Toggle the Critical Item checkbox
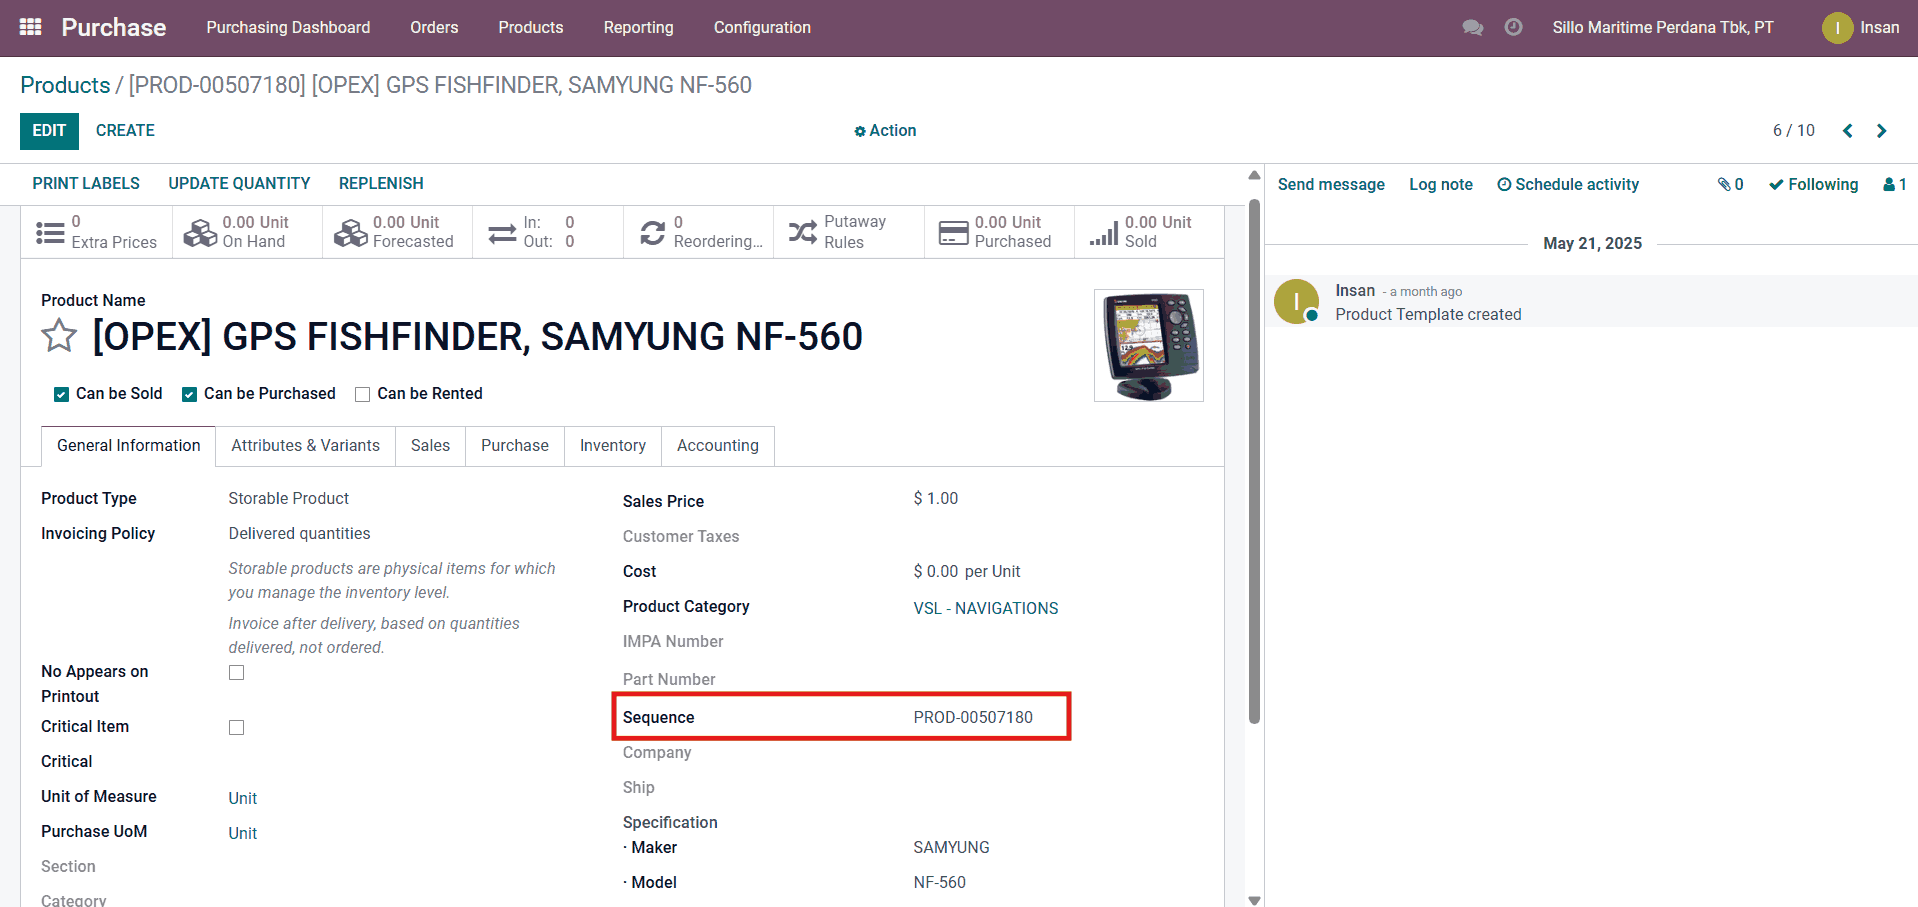1918x907 pixels. pyautogui.click(x=236, y=727)
